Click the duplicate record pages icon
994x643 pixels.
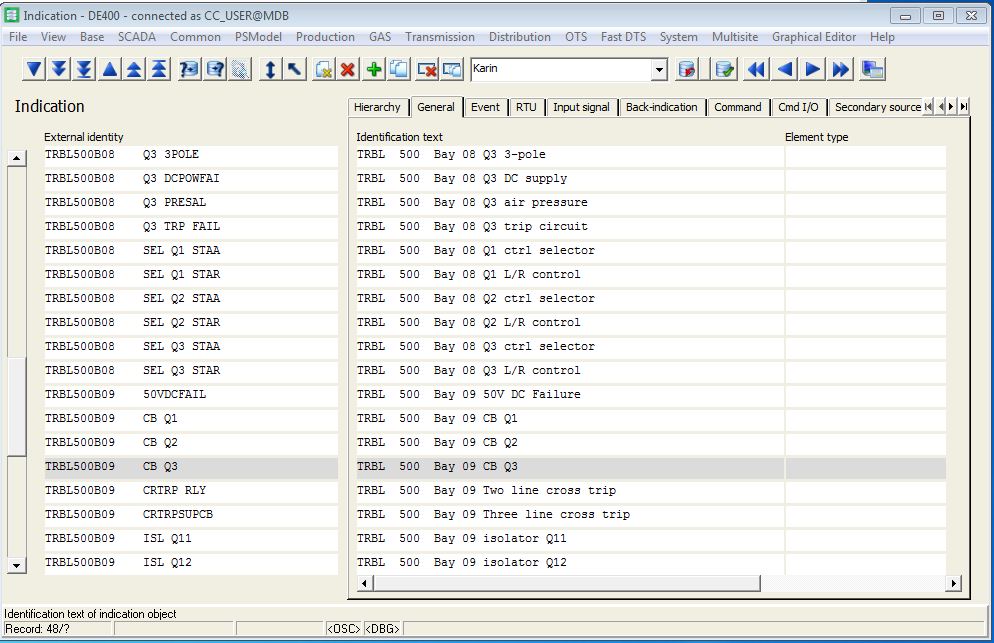click(399, 68)
